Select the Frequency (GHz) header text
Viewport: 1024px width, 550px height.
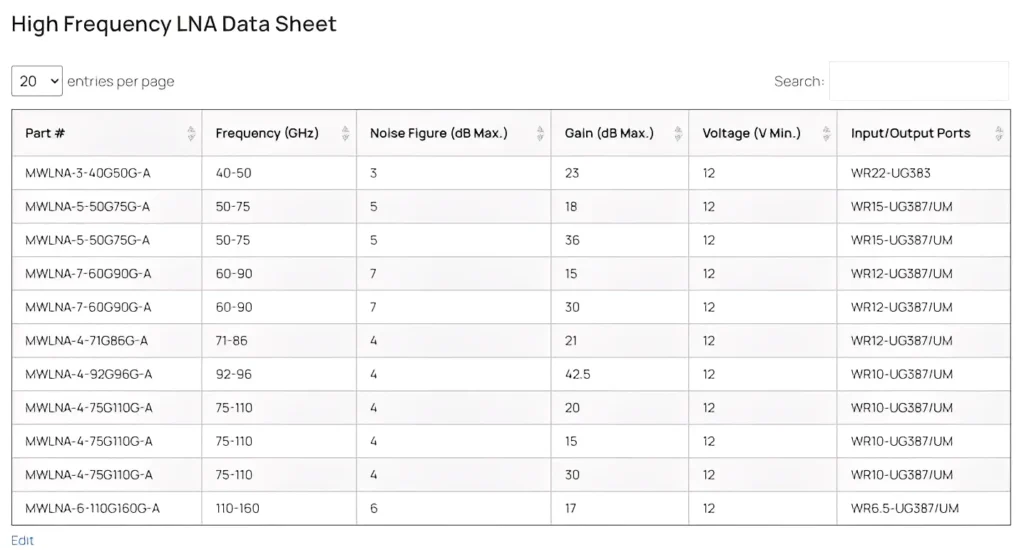[x=267, y=133]
